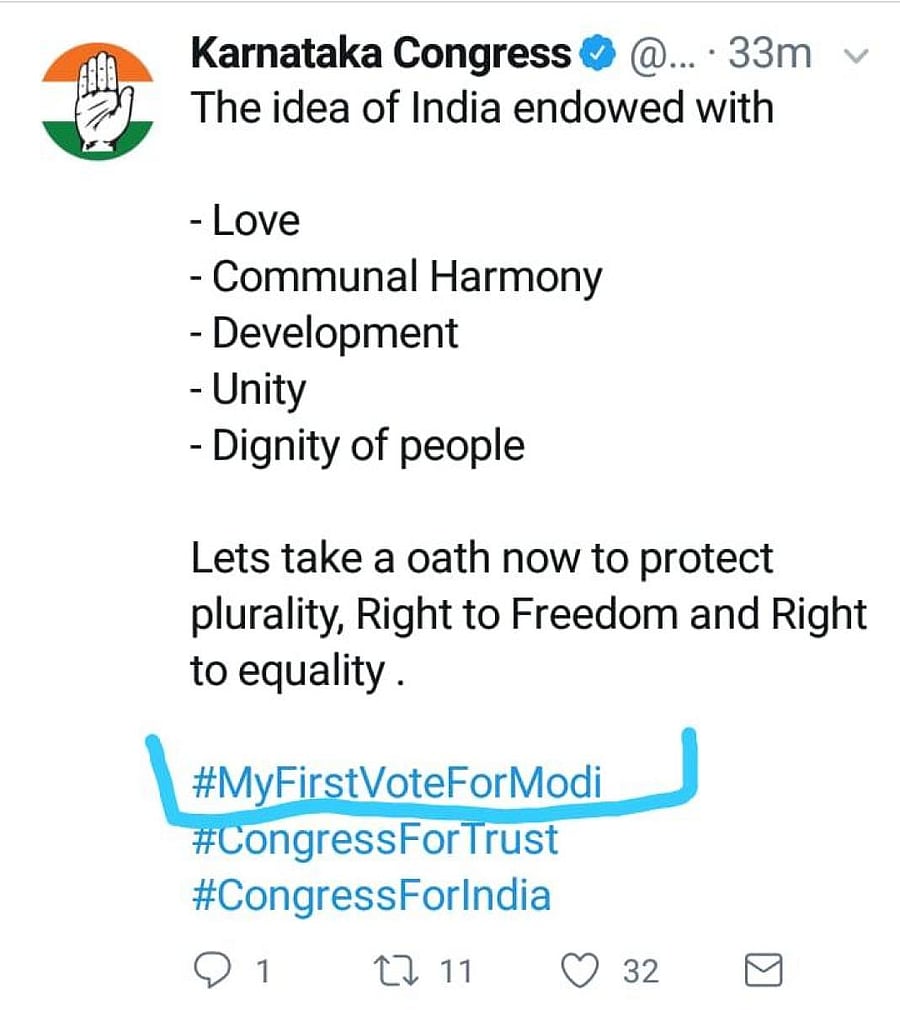Click the reply count number 1
This screenshot has width=900, height=1010.
(263, 971)
